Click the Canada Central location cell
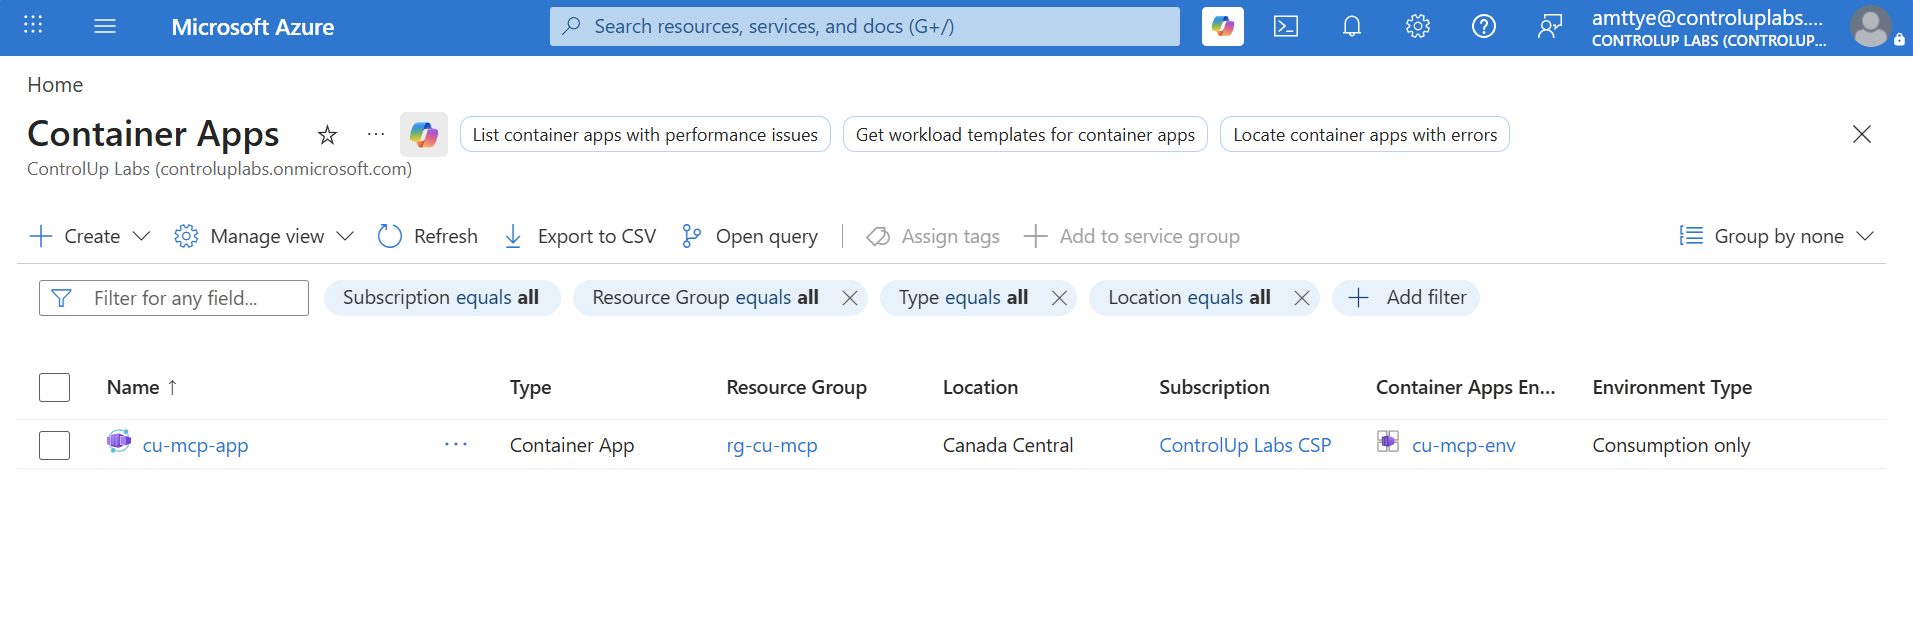The image size is (1913, 643). pos(1008,445)
